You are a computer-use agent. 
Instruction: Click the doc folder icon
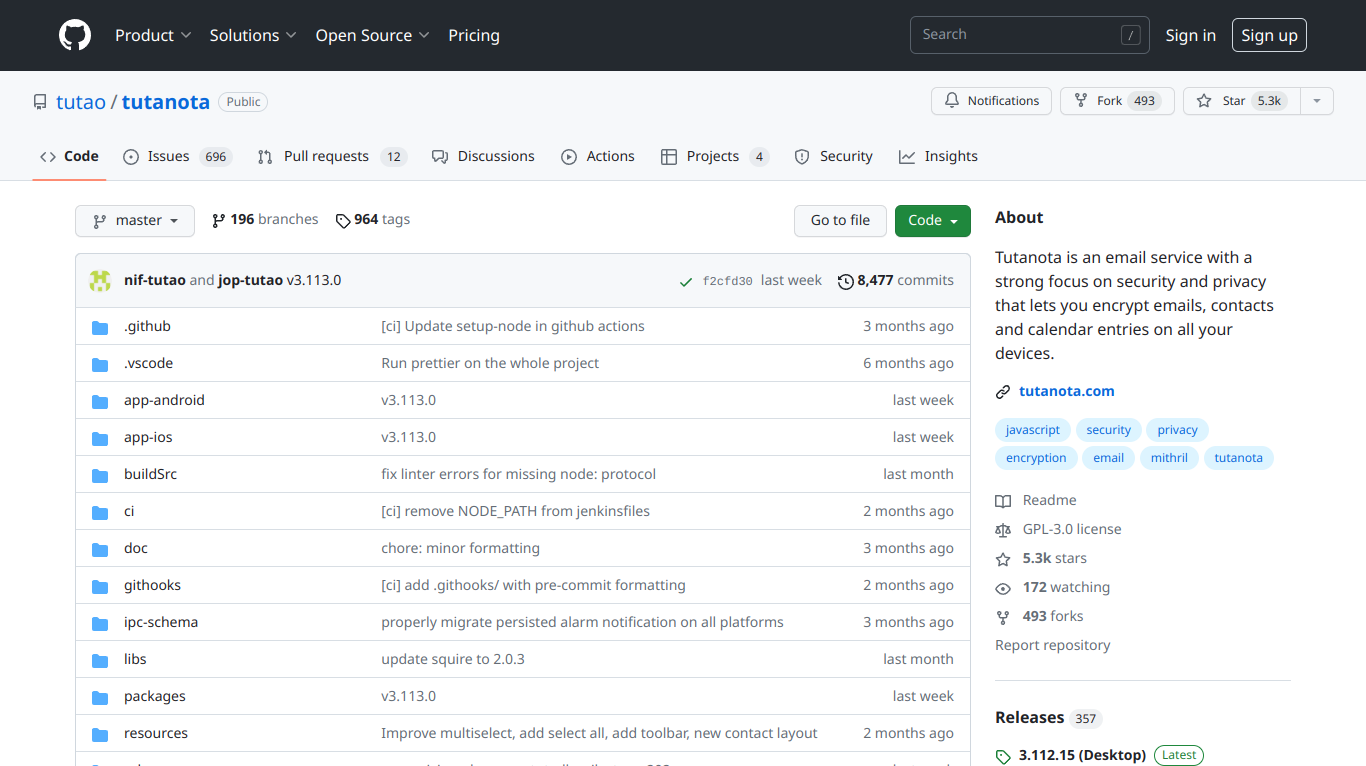[x=100, y=549]
